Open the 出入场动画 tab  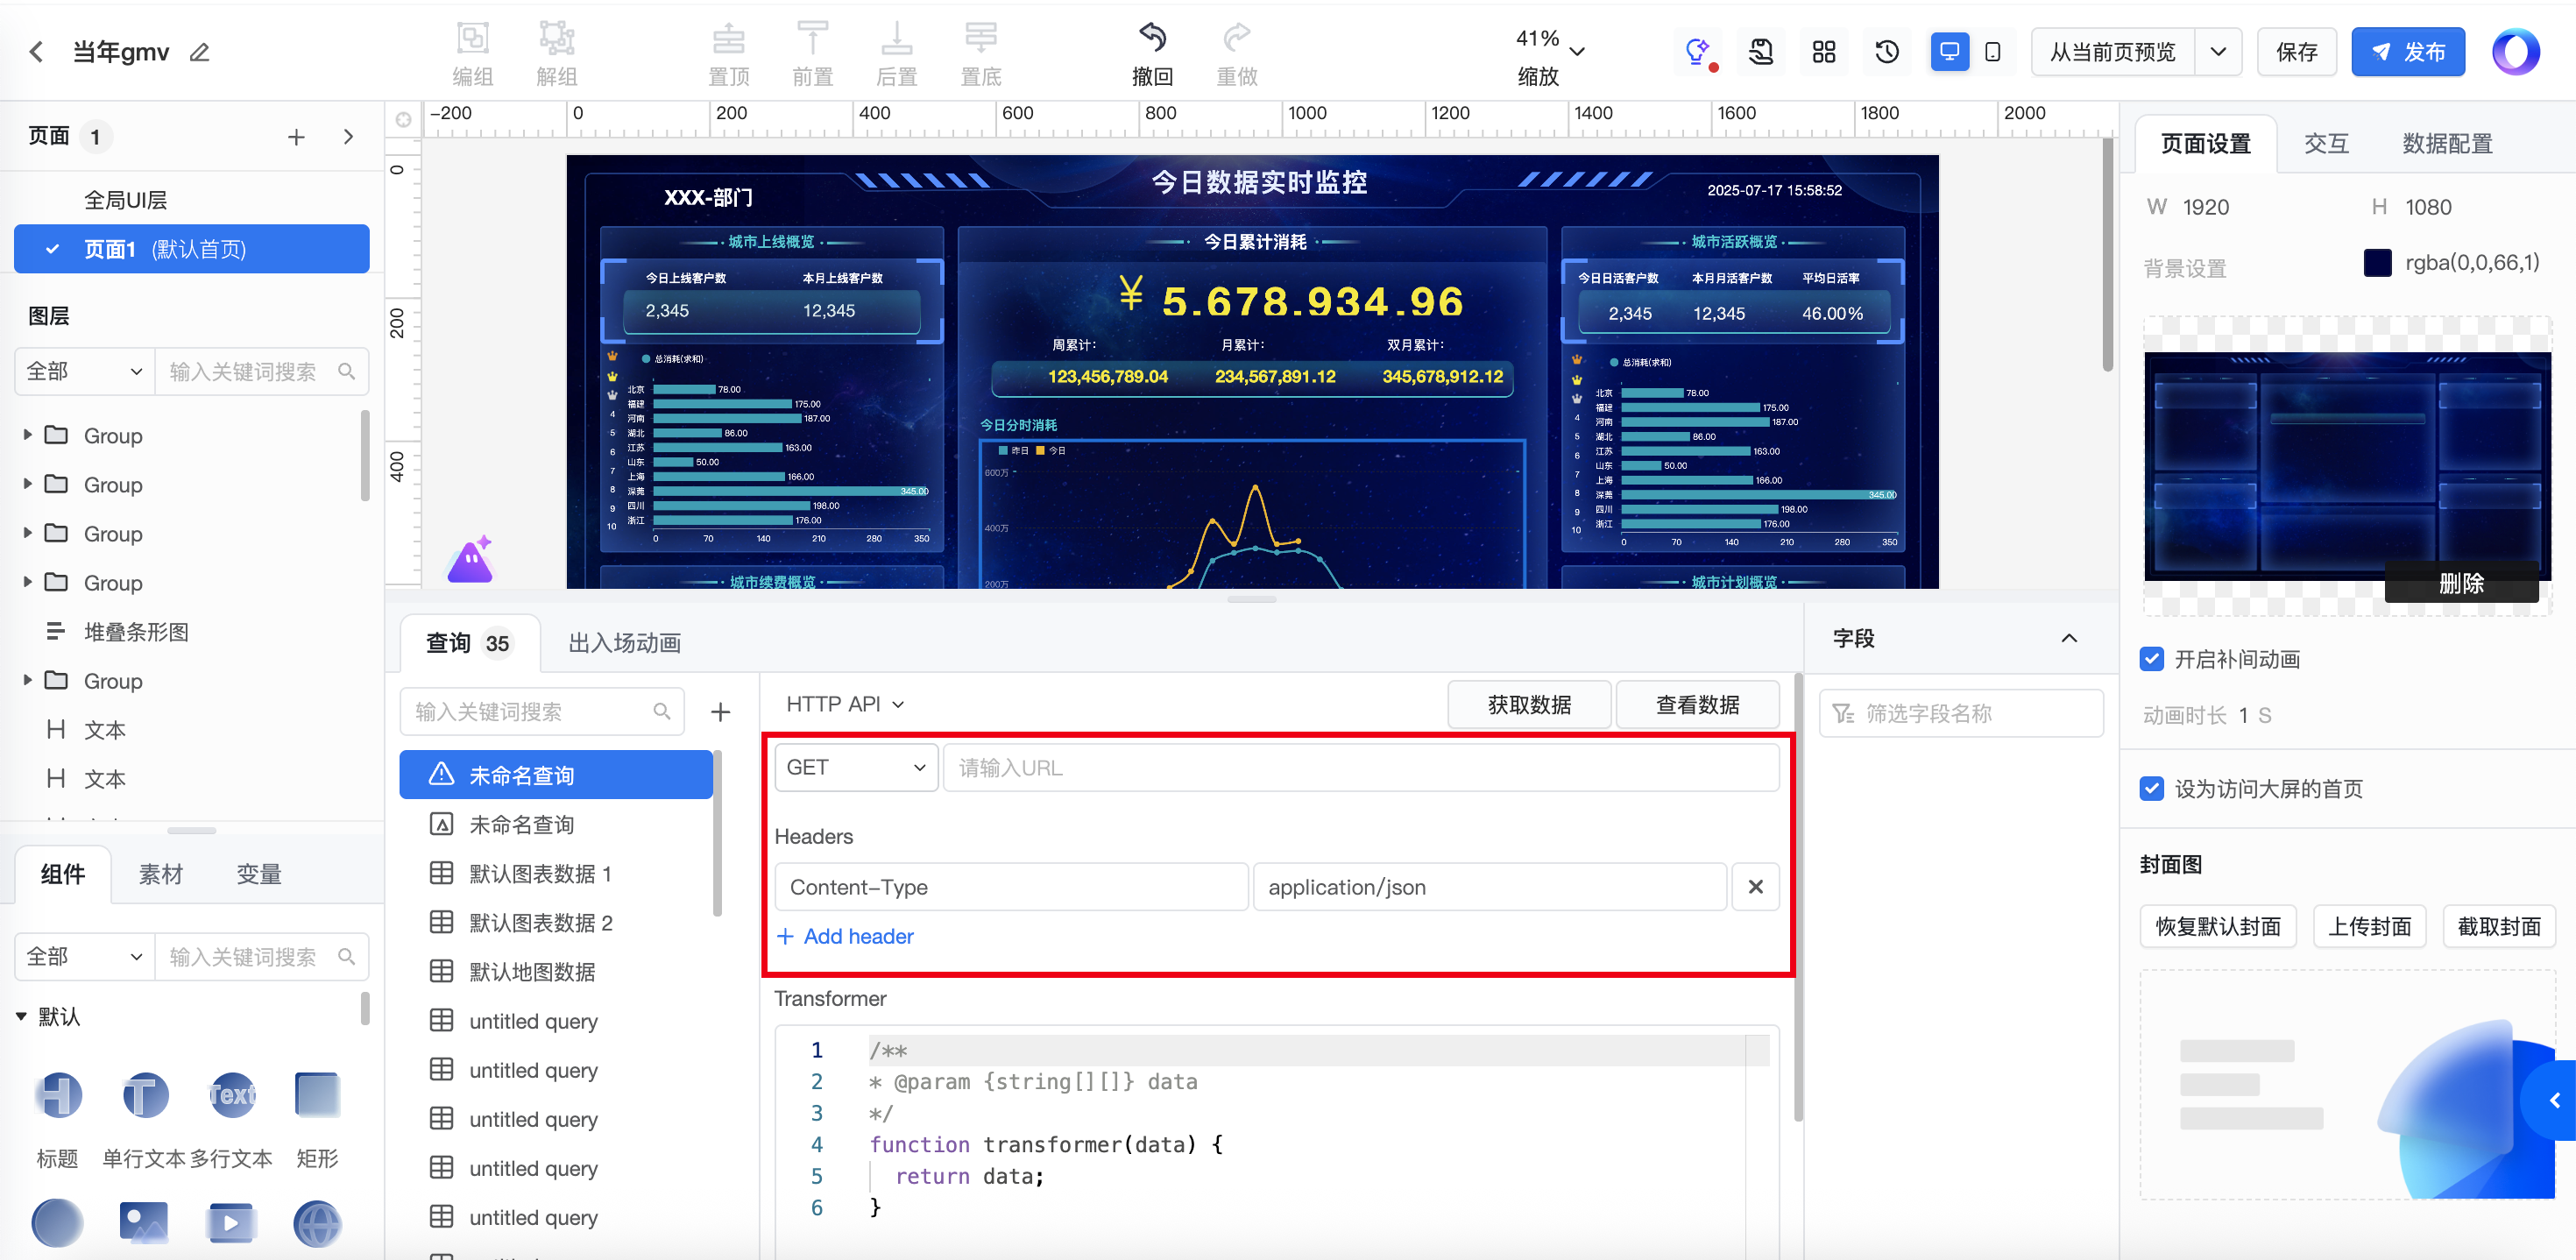tap(625, 643)
